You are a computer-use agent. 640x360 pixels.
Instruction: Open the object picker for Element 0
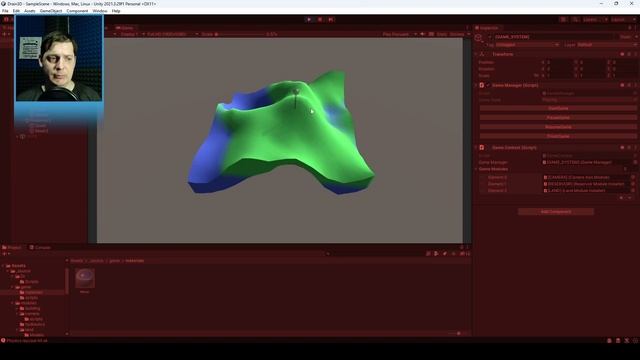point(633,178)
